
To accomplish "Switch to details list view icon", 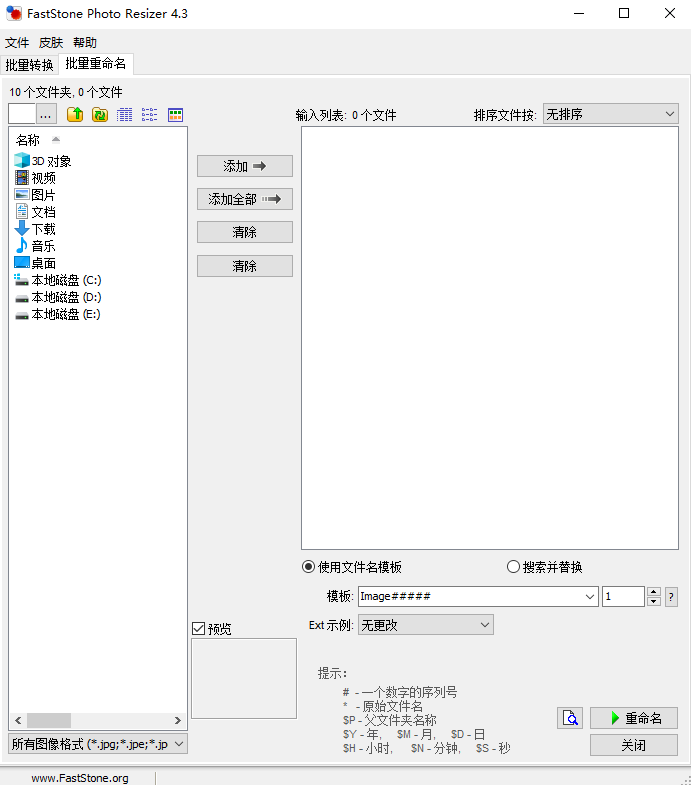I will [x=125, y=115].
